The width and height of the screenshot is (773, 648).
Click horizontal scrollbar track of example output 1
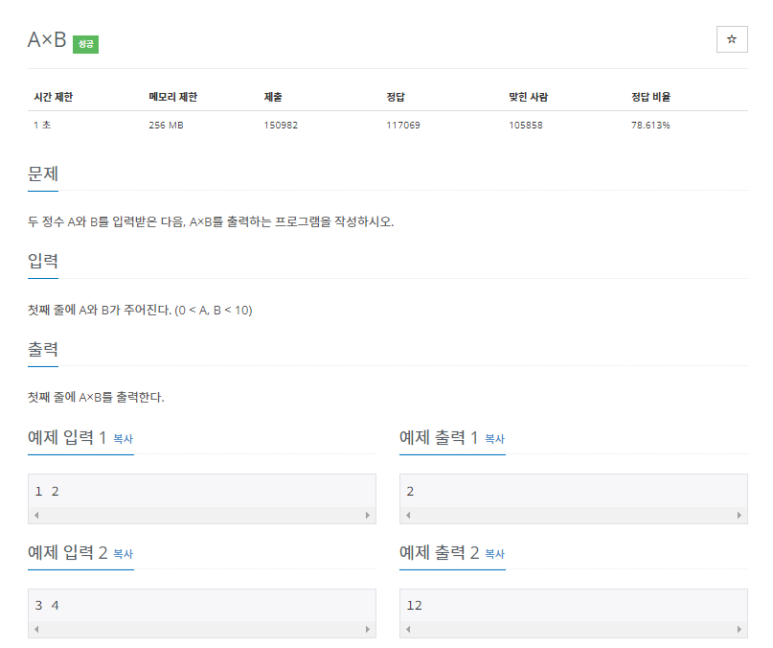point(574,515)
